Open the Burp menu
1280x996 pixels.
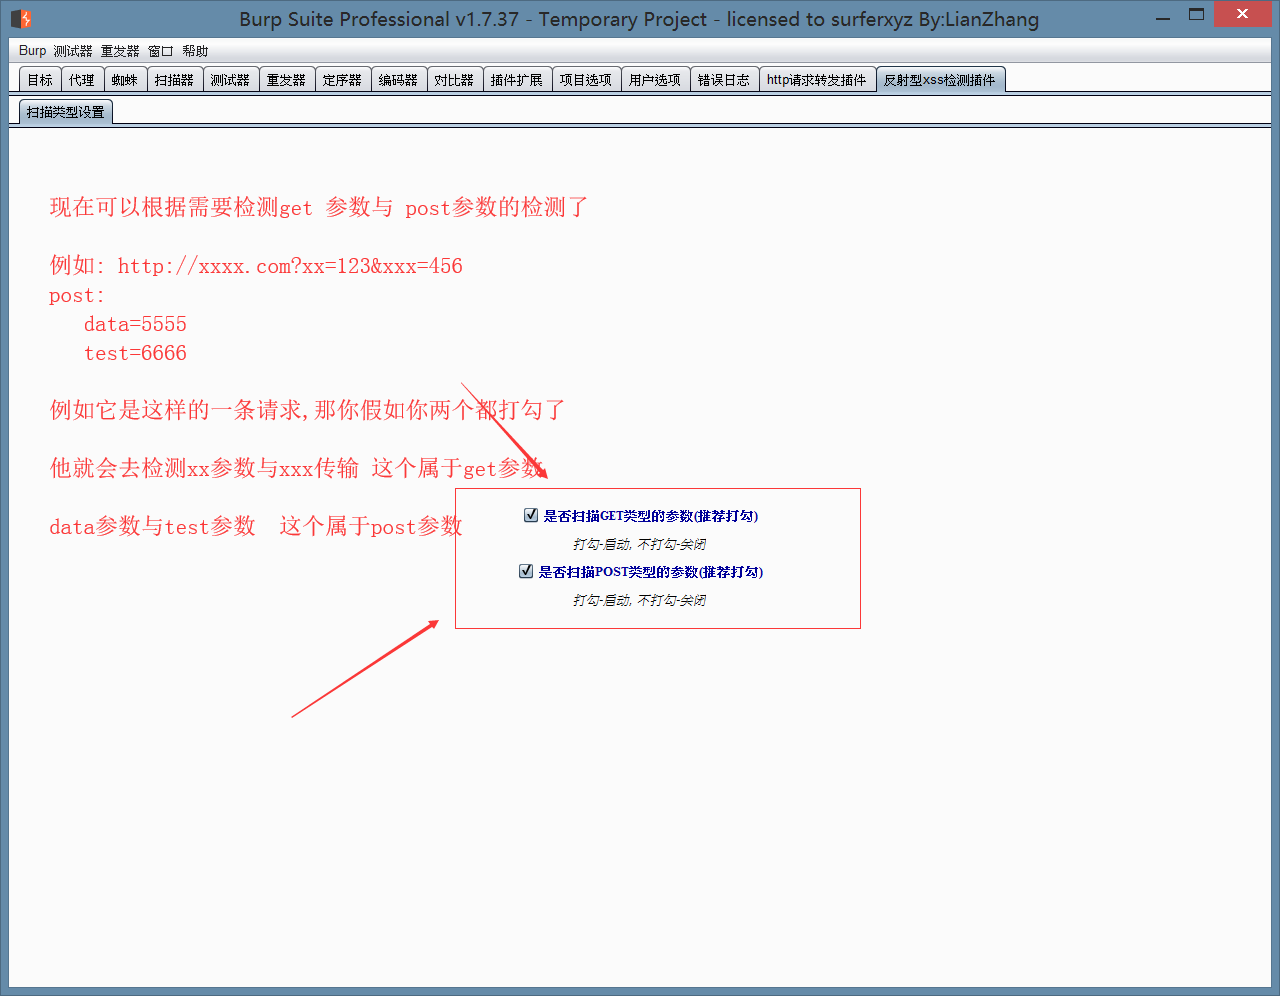pyautogui.click(x=32, y=51)
